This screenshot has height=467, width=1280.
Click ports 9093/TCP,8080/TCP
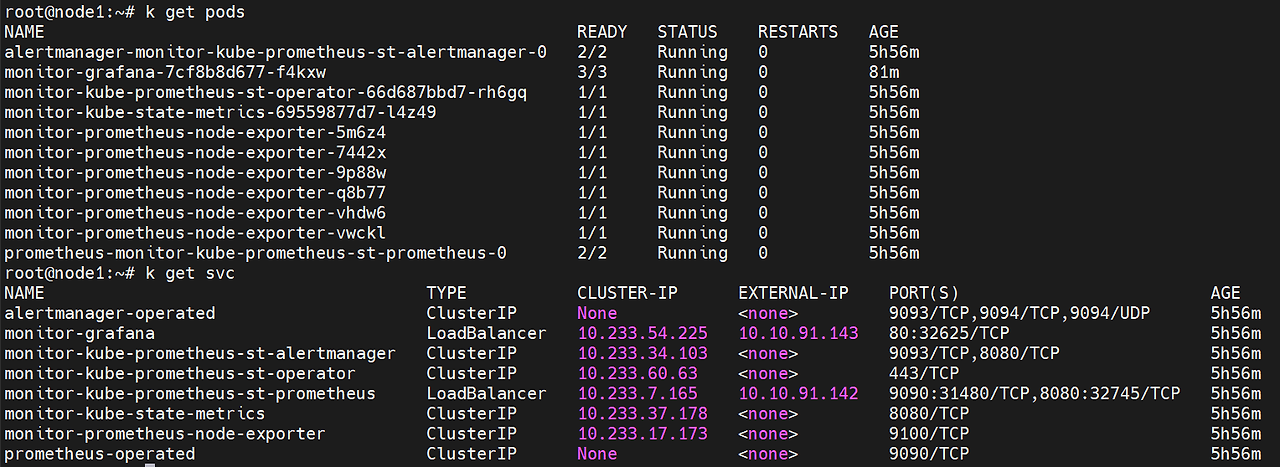click(974, 353)
